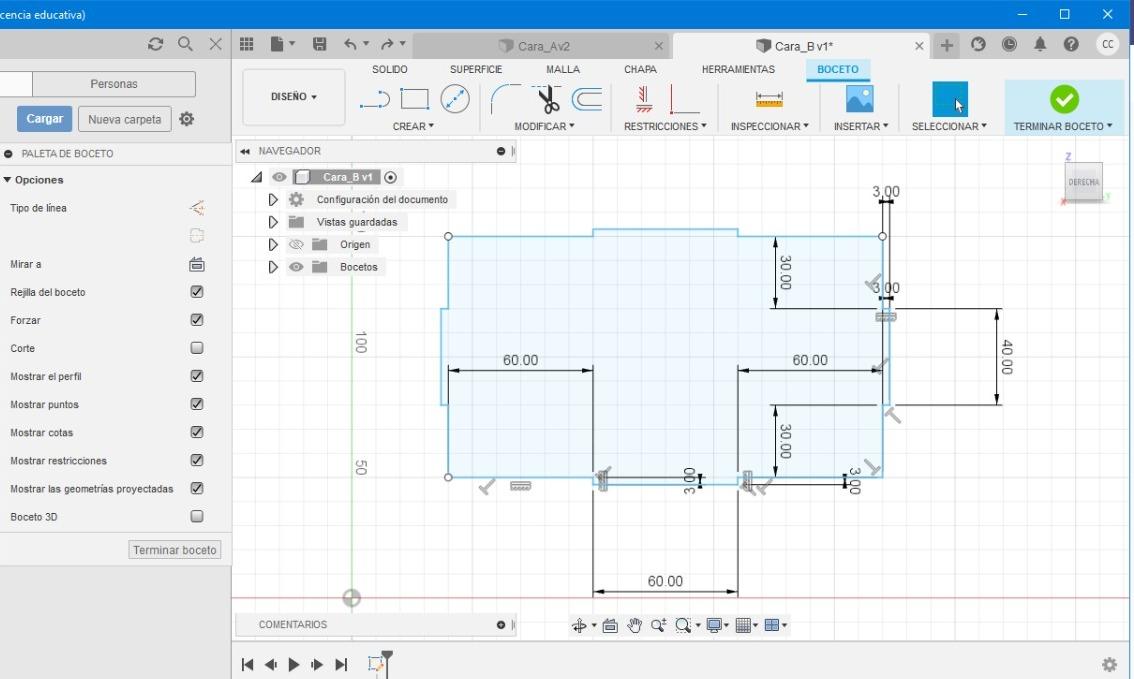Select the Fillet tool in Modificar

point(505,99)
